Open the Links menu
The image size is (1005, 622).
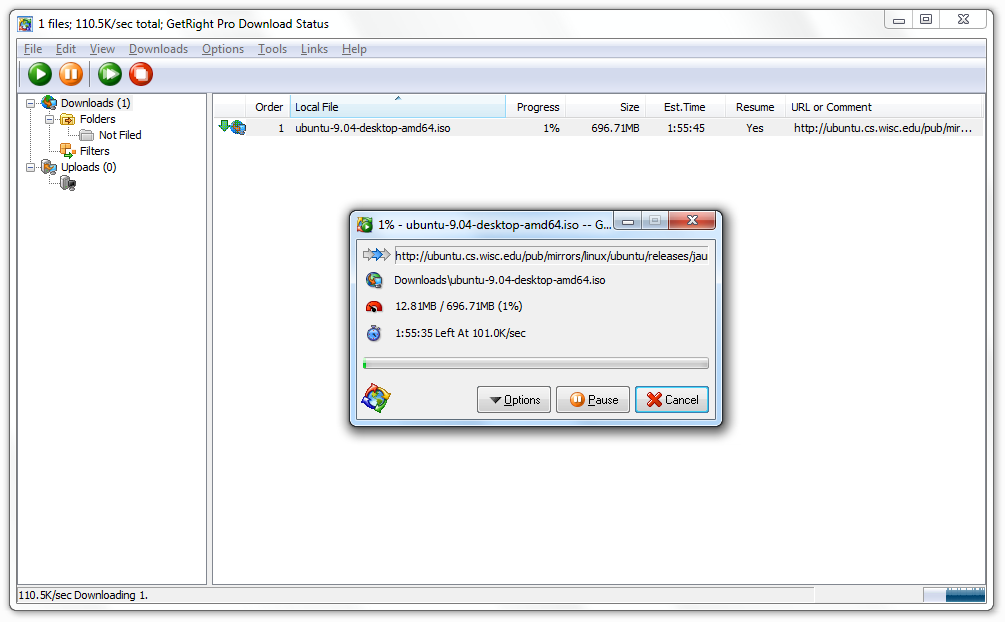314,49
